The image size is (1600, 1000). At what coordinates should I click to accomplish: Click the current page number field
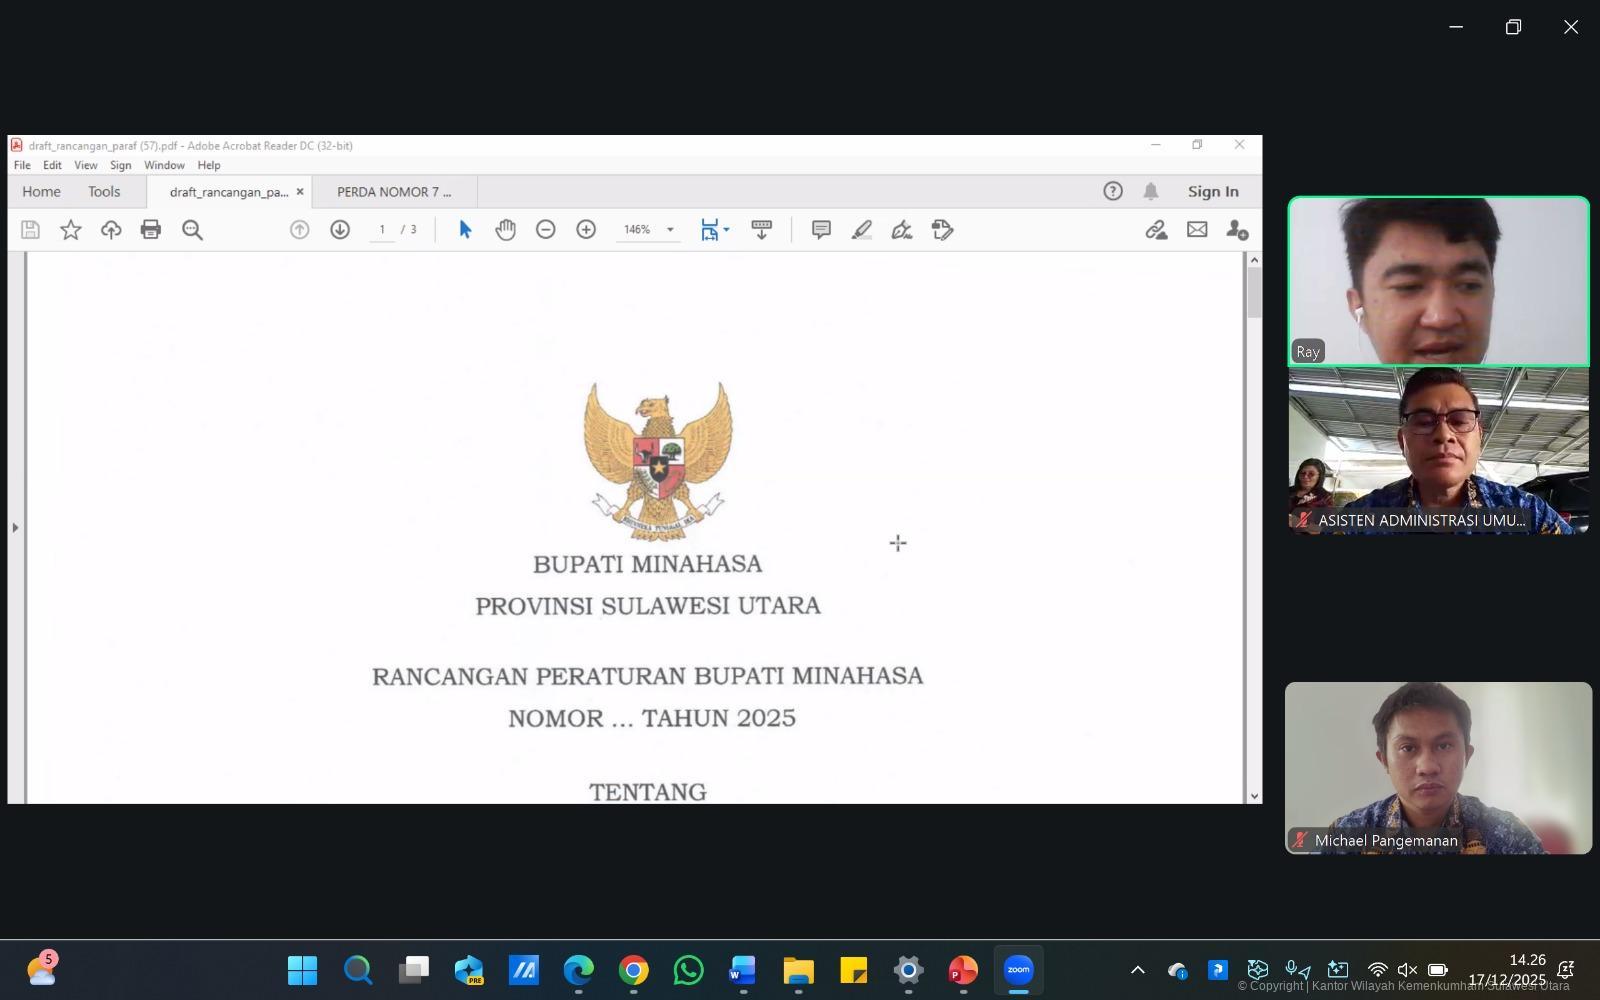pos(382,230)
